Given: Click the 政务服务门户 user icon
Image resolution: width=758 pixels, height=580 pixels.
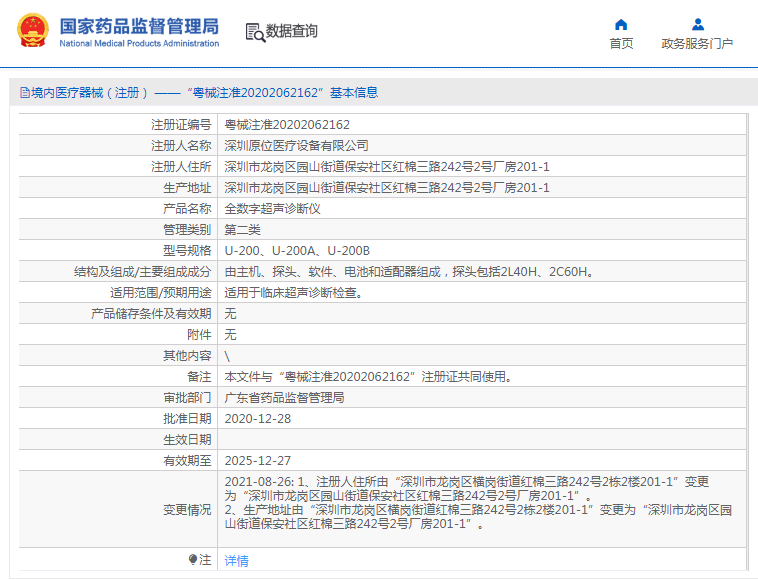Looking at the screenshot, I should [x=698, y=24].
